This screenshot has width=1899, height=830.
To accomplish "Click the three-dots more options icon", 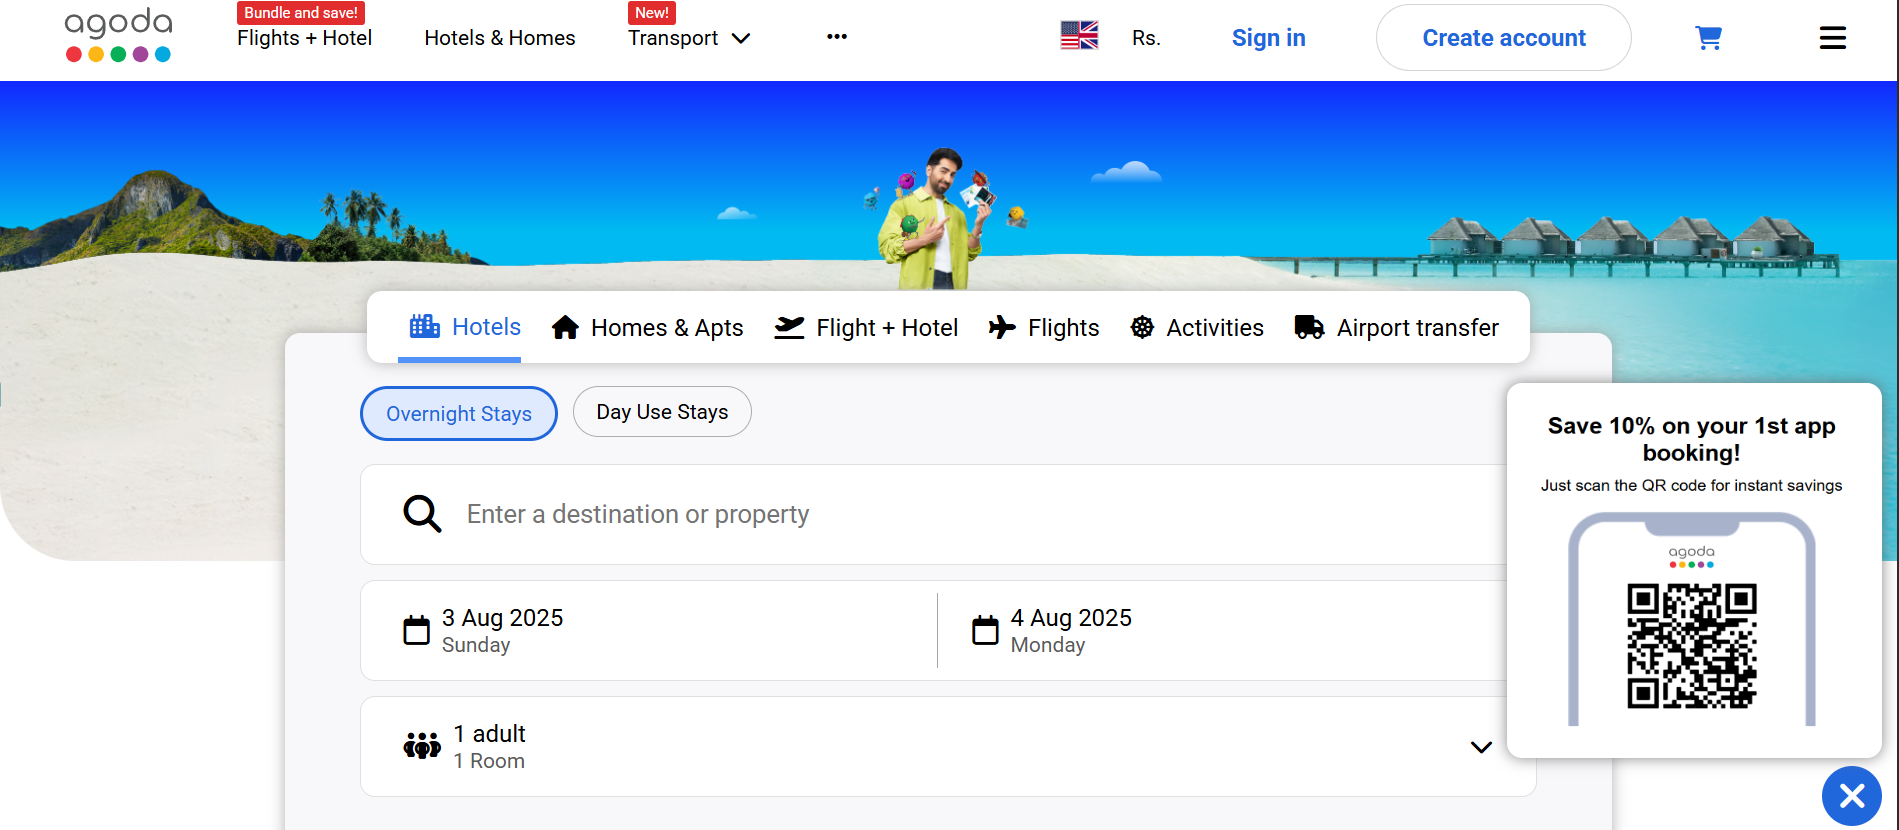I will point(837,37).
